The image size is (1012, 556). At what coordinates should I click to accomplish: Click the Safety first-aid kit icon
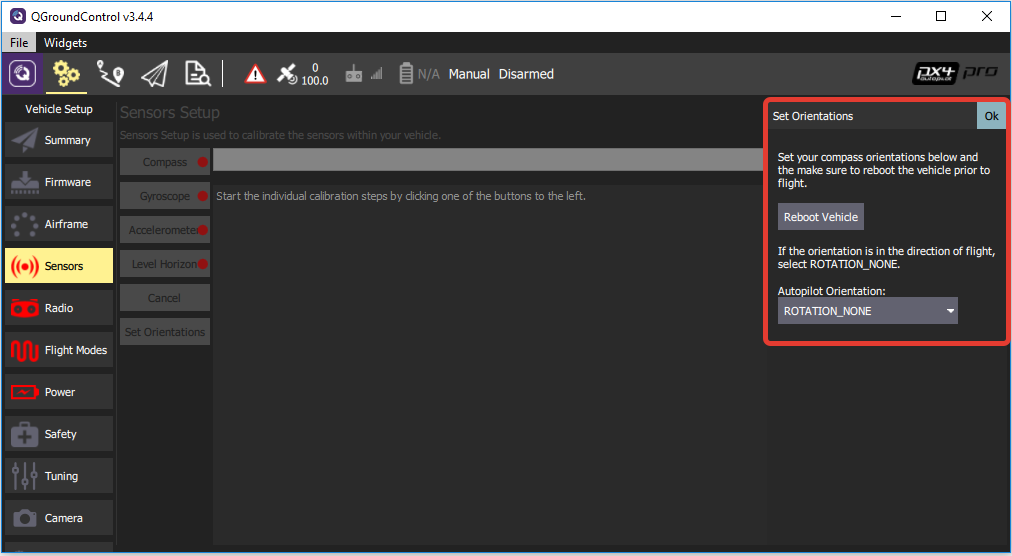click(x=25, y=435)
